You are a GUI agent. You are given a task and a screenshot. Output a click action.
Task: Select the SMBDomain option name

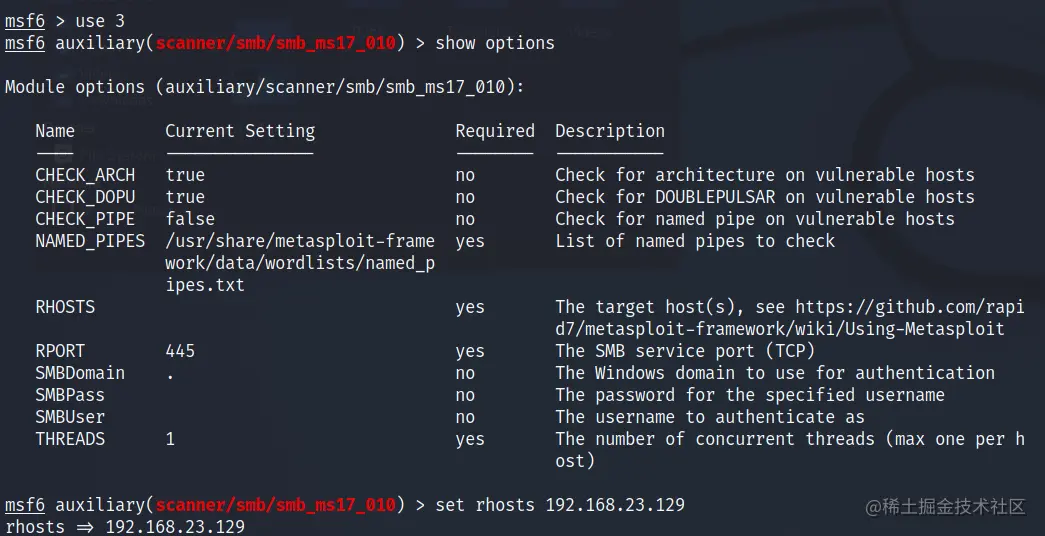point(80,373)
